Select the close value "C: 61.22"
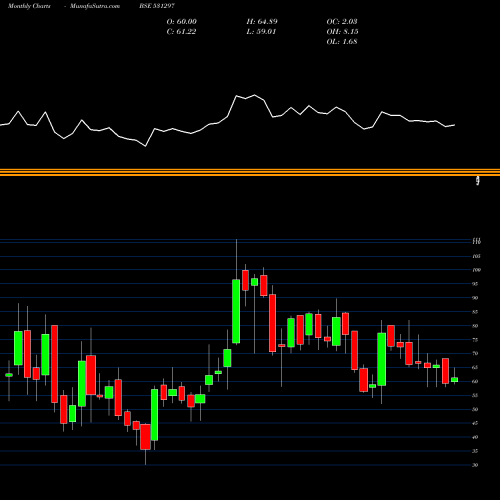 click(x=181, y=32)
